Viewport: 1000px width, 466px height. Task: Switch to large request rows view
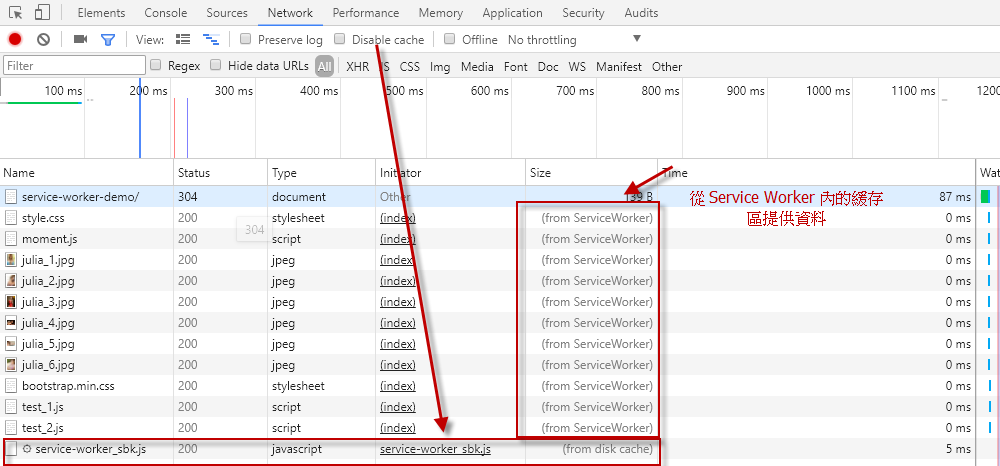pos(183,40)
